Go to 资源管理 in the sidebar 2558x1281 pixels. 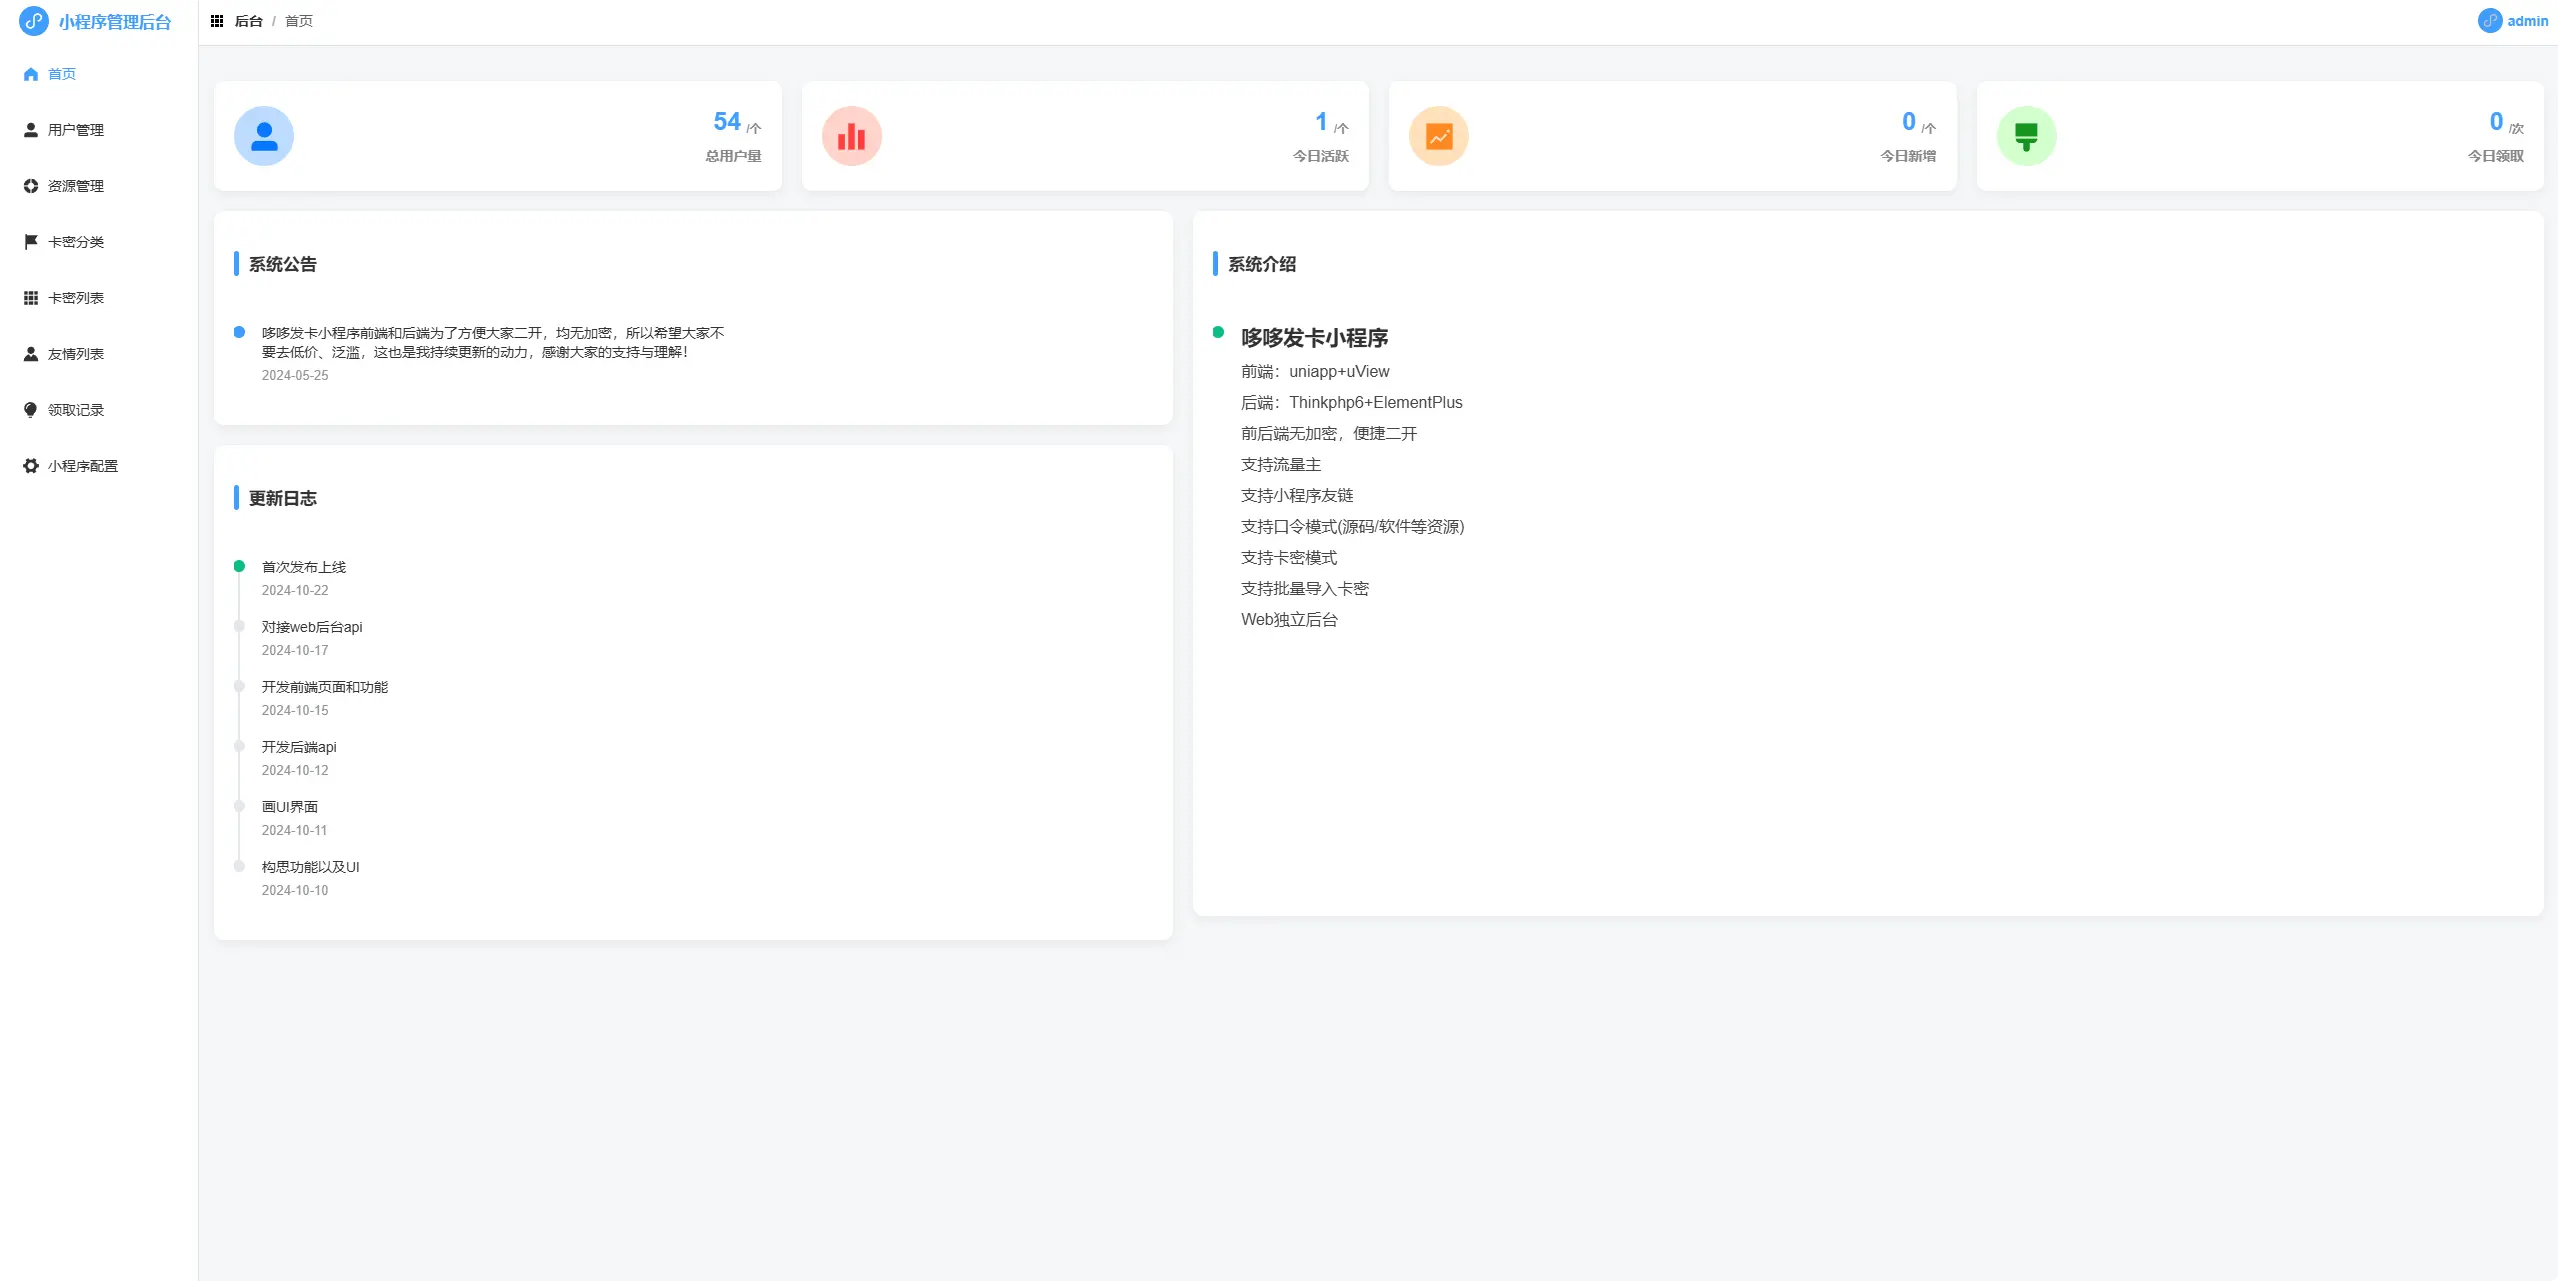[76, 186]
